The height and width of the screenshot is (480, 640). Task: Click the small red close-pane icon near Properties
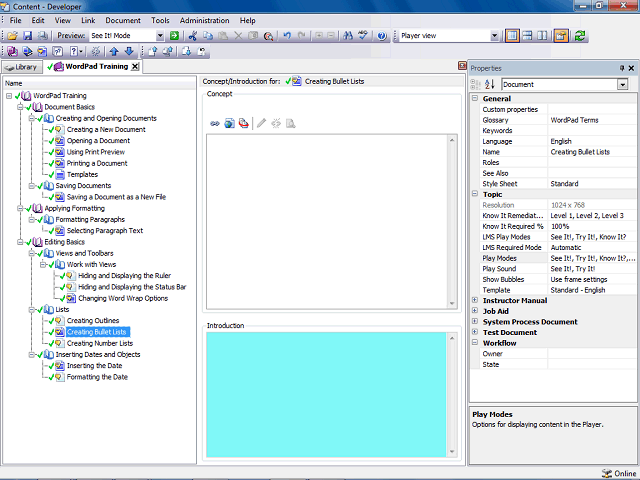pos(462,66)
